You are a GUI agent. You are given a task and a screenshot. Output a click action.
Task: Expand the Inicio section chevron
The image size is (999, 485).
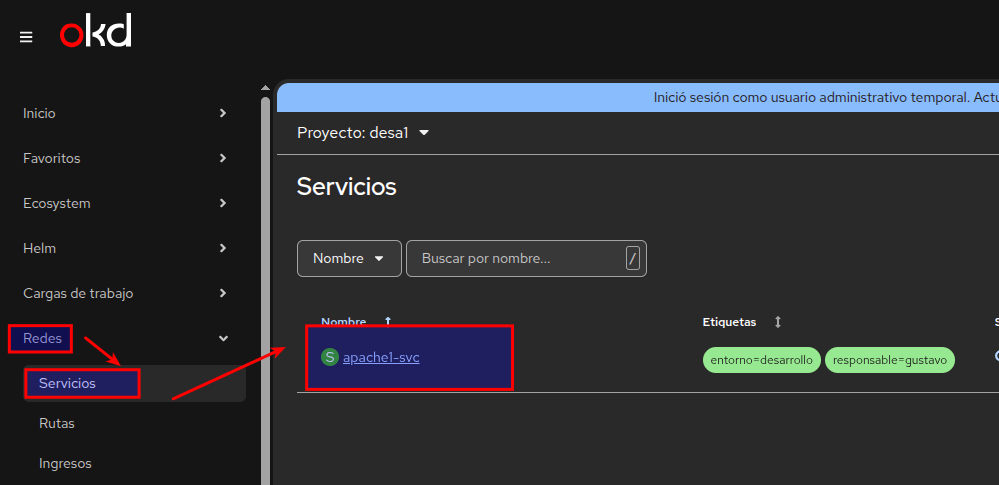[223, 113]
